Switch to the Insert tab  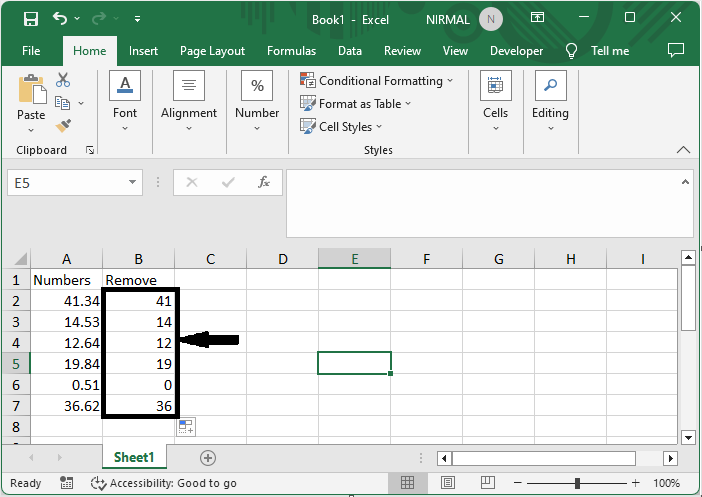click(x=143, y=51)
